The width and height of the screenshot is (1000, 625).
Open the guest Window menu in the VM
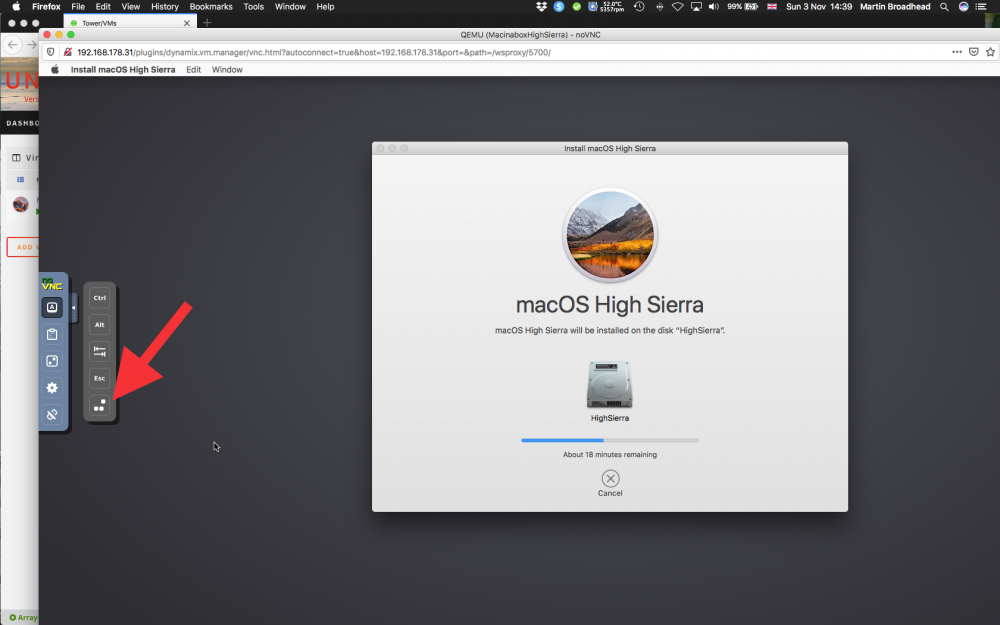coord(227,70)
